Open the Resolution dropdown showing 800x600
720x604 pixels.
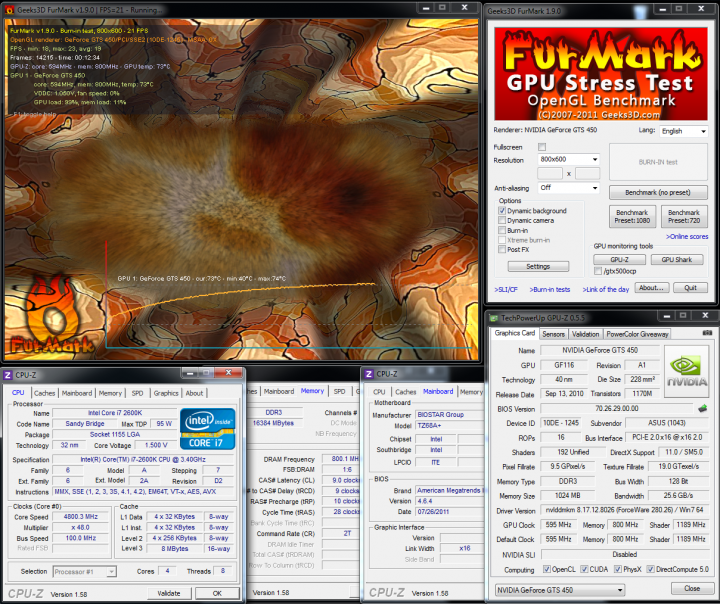pyautogui.click(x=568, y=159)
